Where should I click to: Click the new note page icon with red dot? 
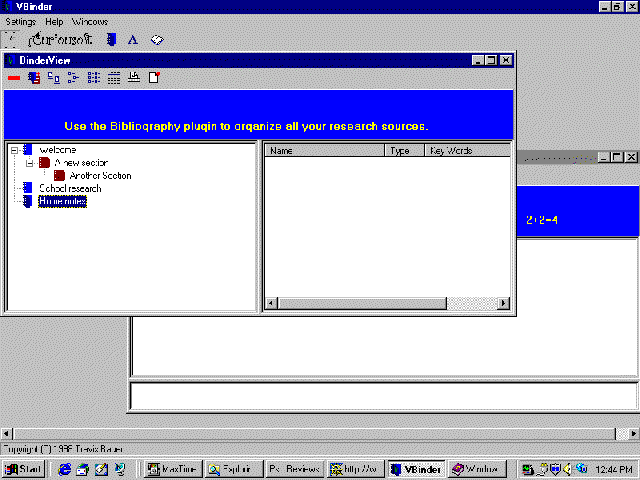pos(154,77)
